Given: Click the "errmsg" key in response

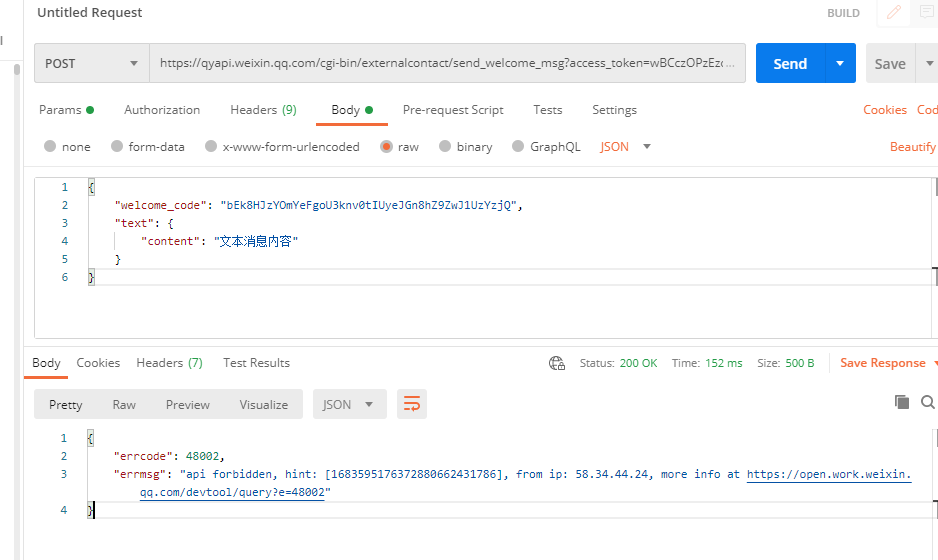Looking at the screenshot, I should [x=140, y=474].
